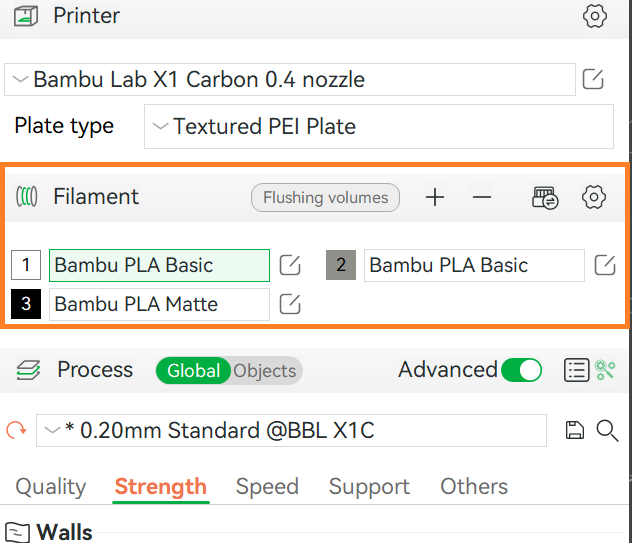The height and width of the screenshot is (544, 632).
Task: Add a filament with the plus icon
Action: click(x=435, y=197)
